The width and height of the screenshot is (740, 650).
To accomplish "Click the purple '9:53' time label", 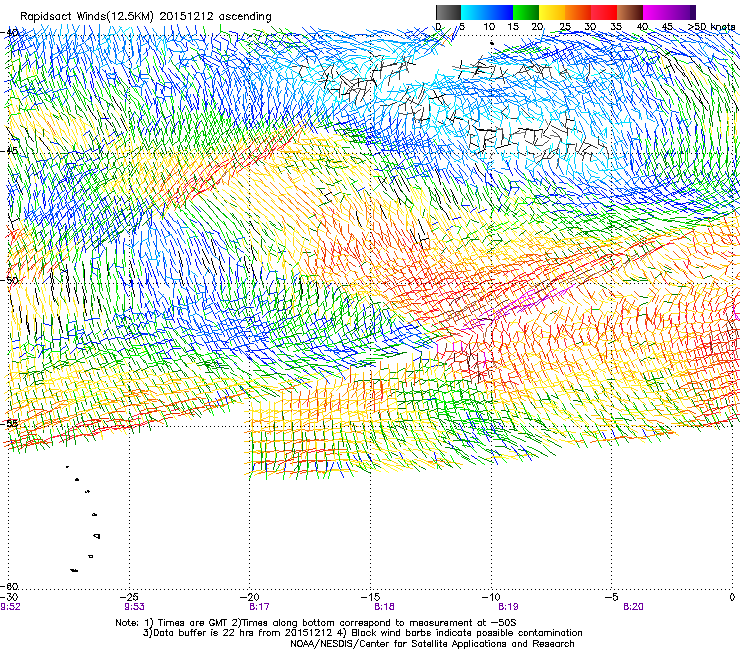I will pyautogui.click(x=135, y=607).
